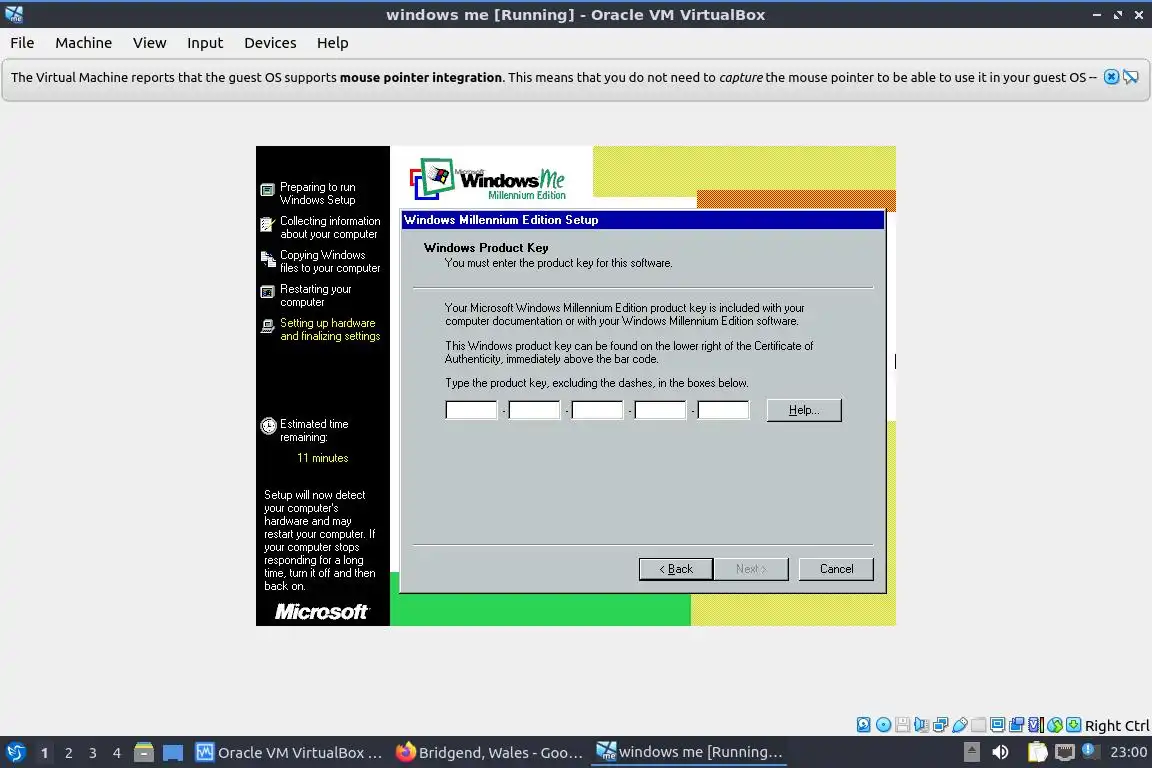Switch to Oracle VM VirtualBox Manager window

tap(289, 753)
